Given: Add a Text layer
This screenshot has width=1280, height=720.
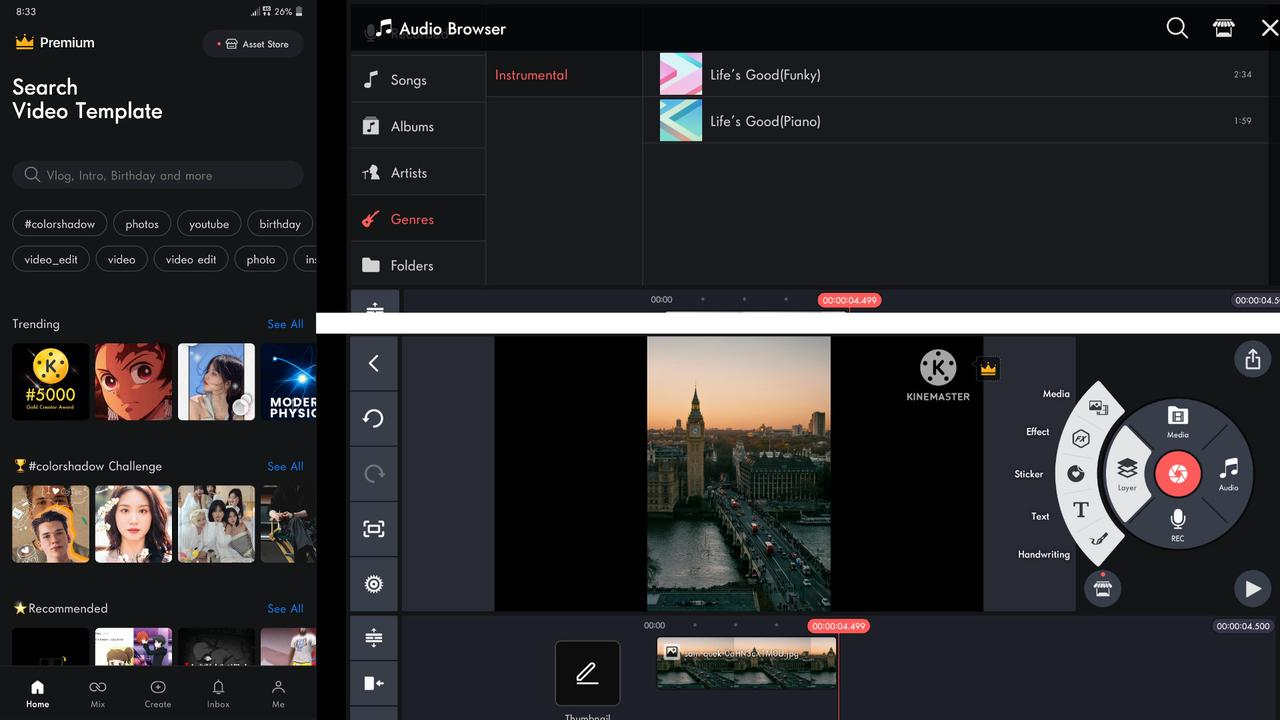Looking at the screenshot, I should click(1081, 510).
